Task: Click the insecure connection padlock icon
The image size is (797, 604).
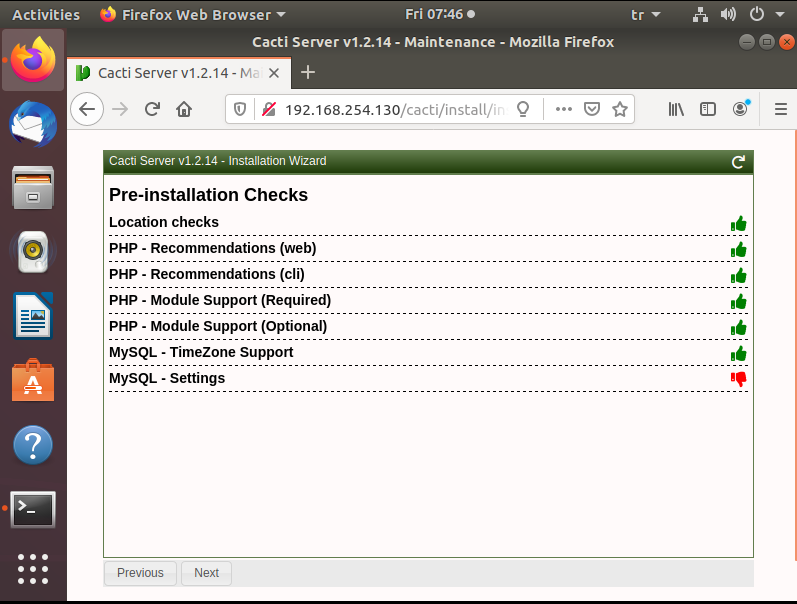Action: click(268, 109)
